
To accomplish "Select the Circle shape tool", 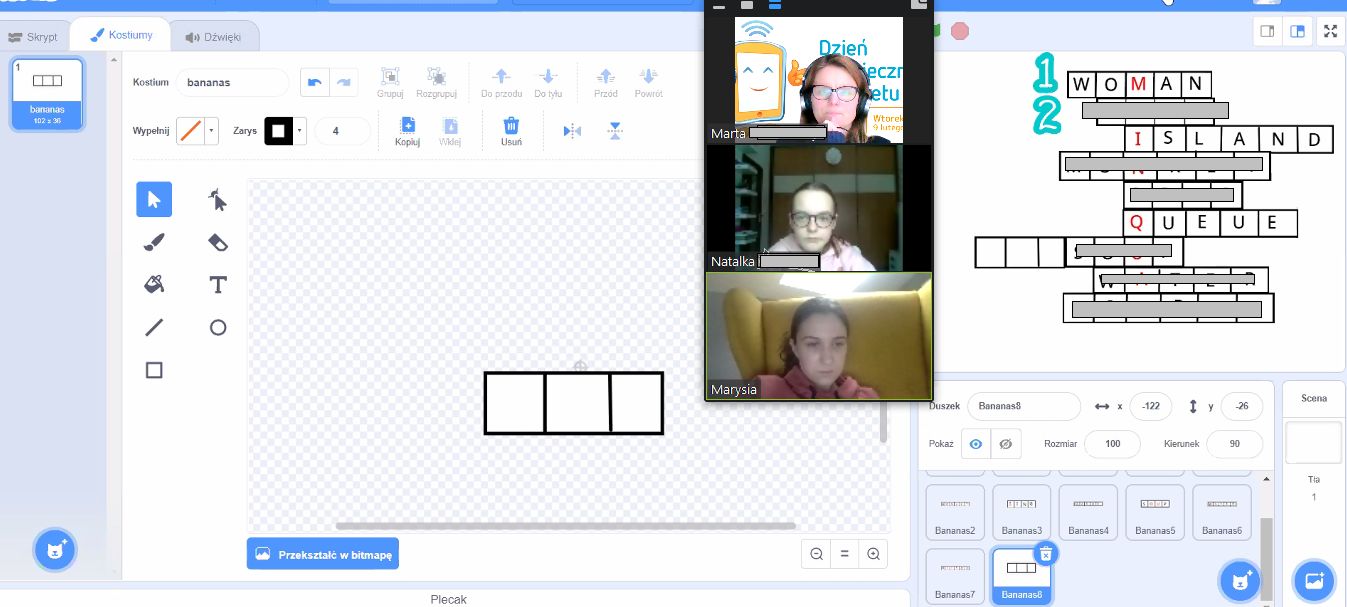I will pos(218,327).
